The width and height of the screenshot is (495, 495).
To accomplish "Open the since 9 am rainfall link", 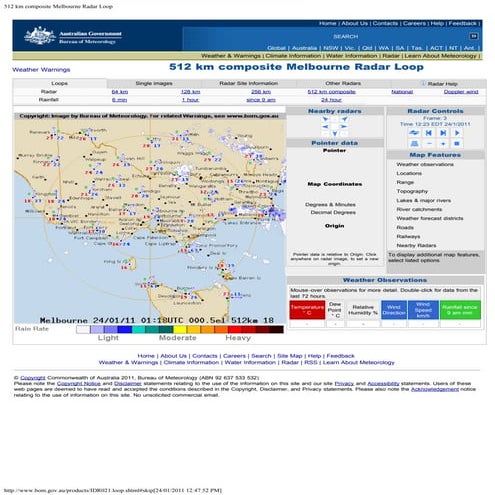I will pos(261,100).
